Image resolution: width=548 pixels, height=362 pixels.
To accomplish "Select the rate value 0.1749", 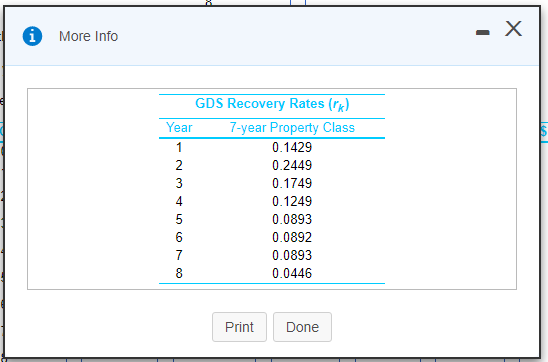I will tap(292, 183).
